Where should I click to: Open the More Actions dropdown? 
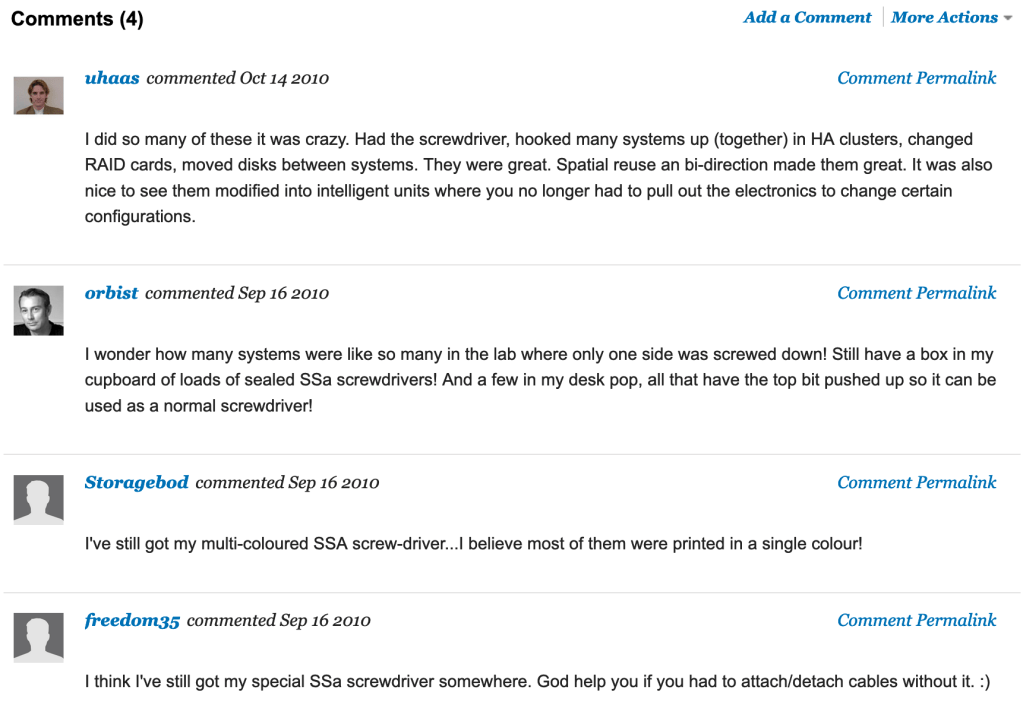pyautogui.click(x=944, y=18)
